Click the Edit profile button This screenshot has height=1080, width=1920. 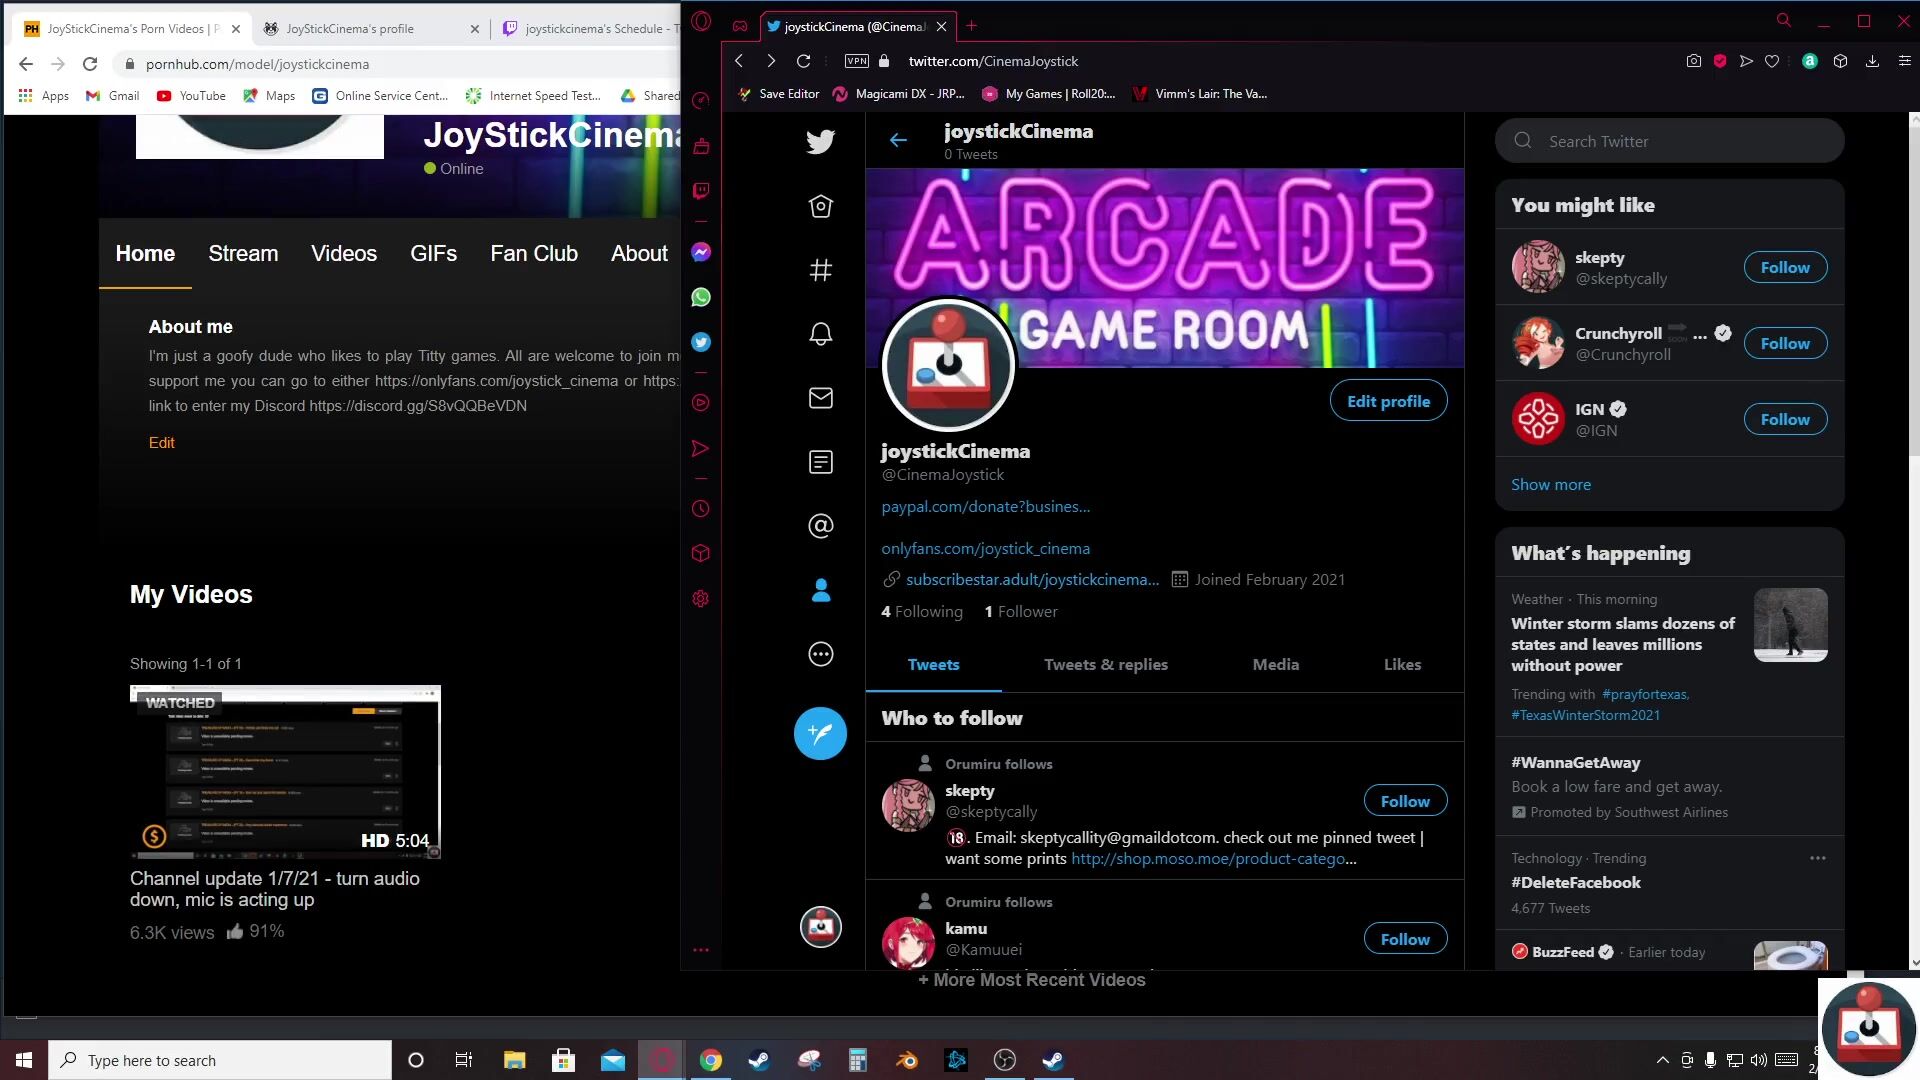pos(1388,401)
